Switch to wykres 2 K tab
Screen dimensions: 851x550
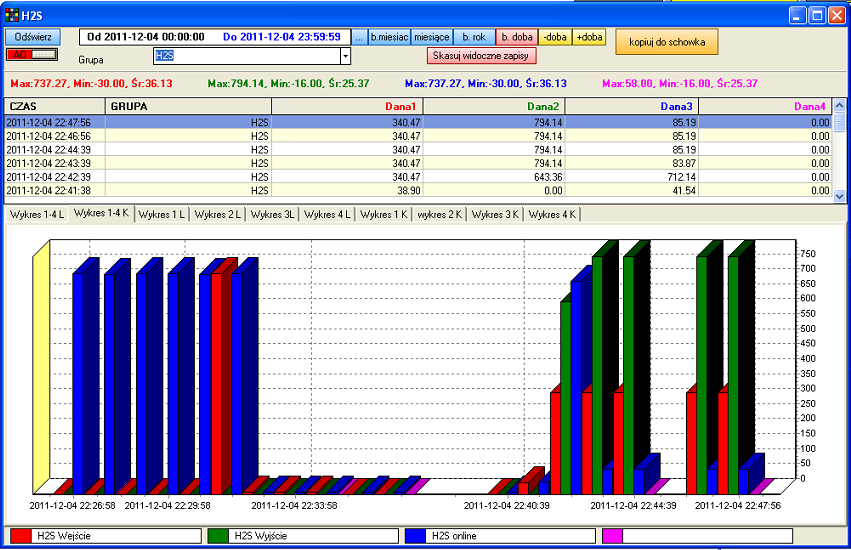pos(440,214)
